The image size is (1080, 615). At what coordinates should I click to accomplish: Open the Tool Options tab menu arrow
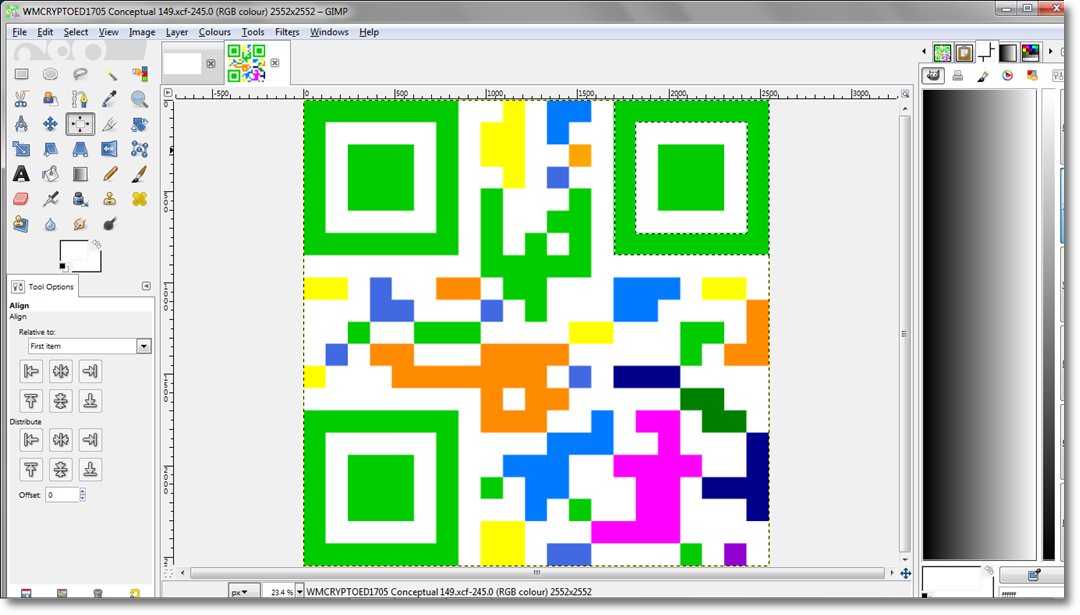click(x=146, y=286)
